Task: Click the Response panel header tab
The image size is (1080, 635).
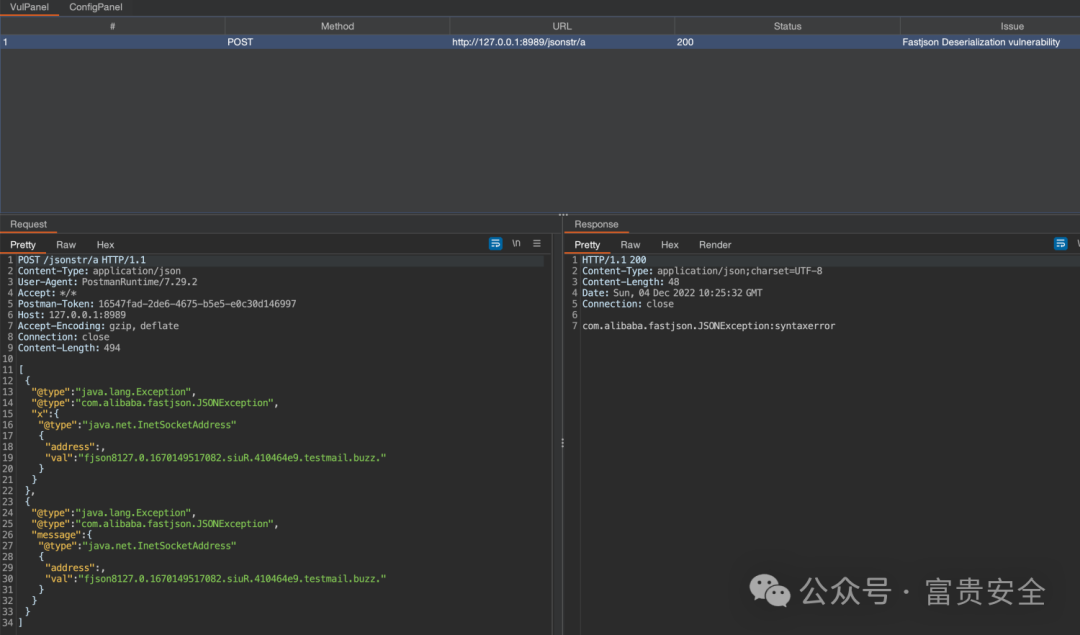Action: [x=596, y=225]
